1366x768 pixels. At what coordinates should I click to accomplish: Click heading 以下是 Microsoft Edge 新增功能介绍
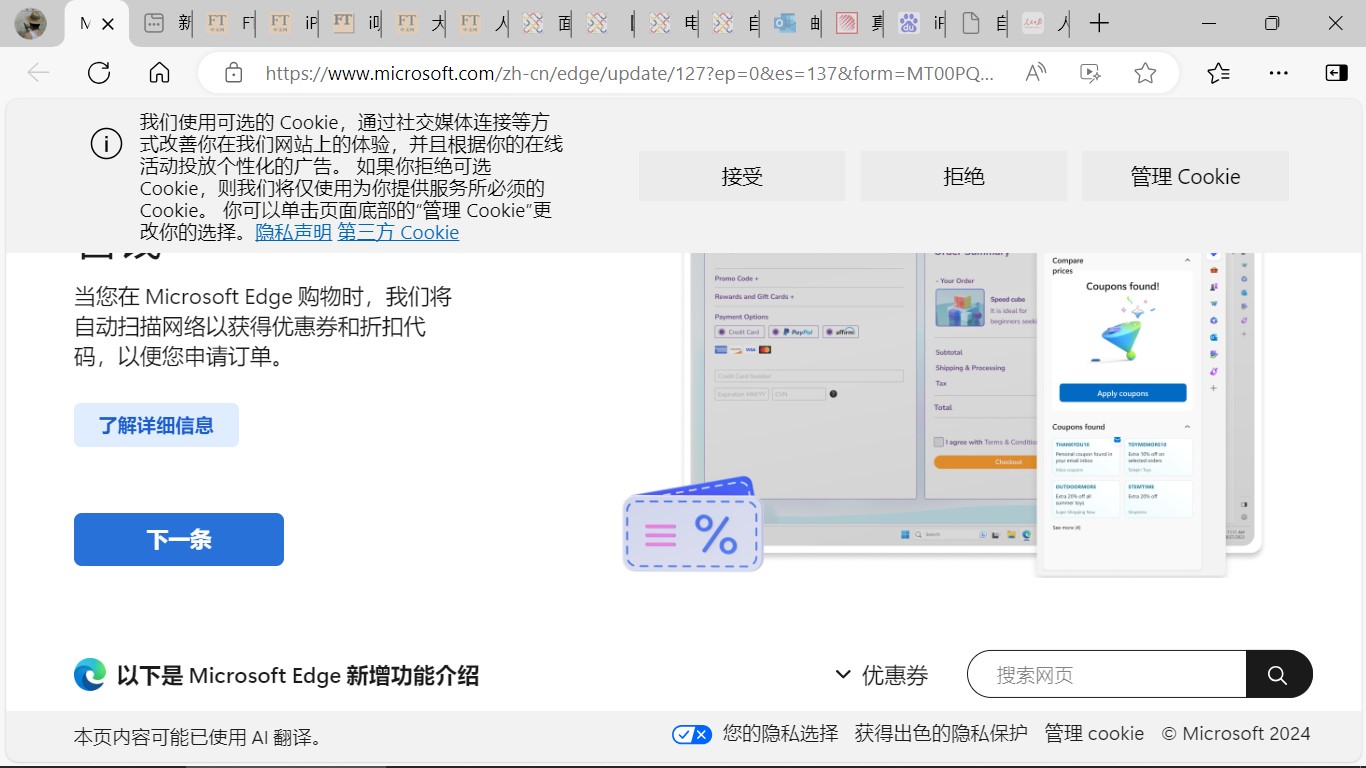pos(298,676)
